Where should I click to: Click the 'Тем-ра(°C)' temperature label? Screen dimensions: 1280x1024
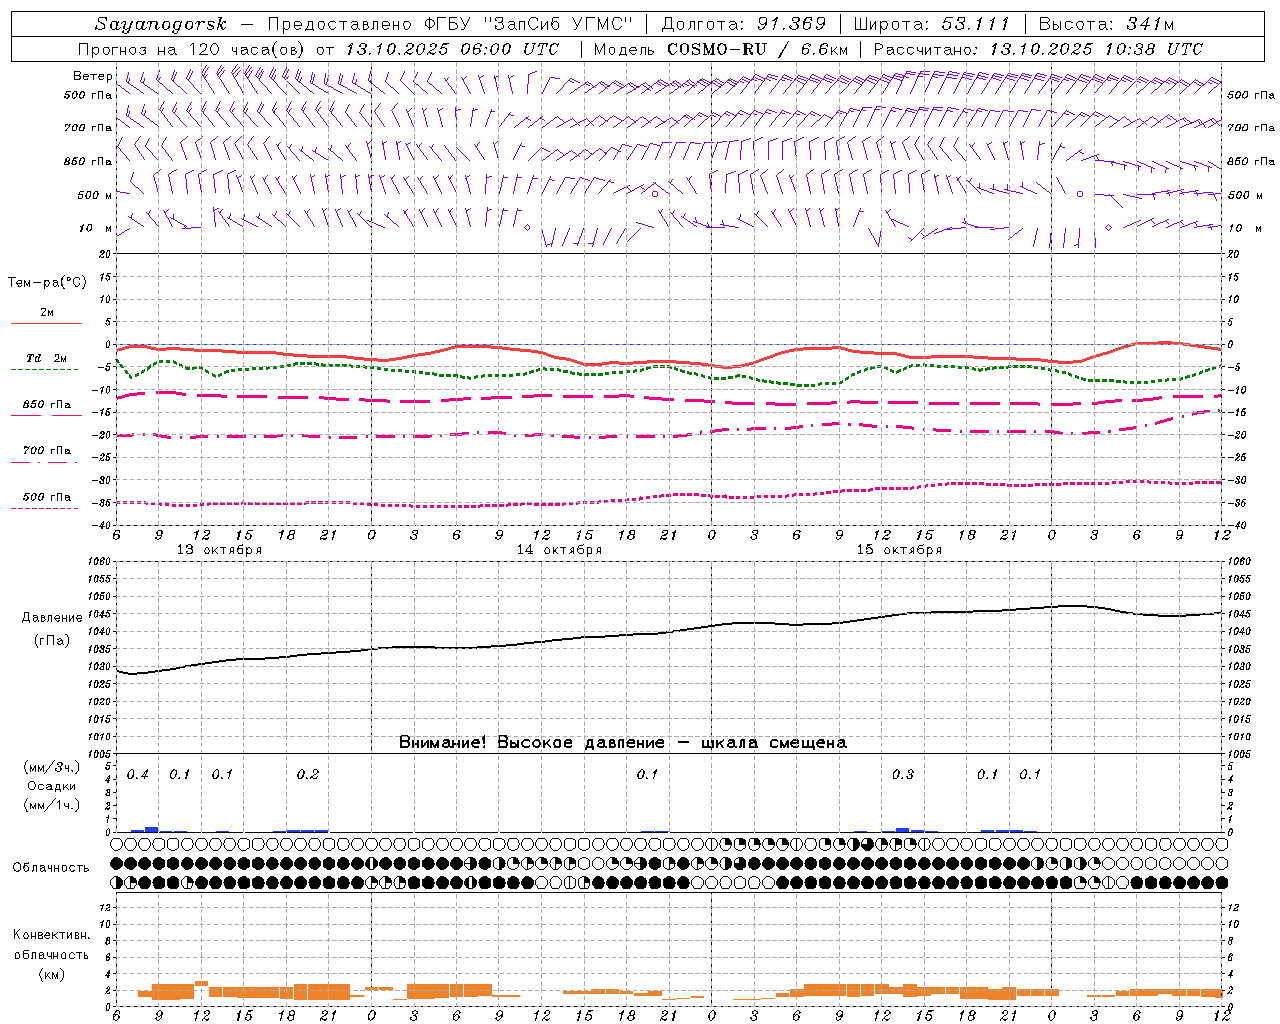(47, 283)
